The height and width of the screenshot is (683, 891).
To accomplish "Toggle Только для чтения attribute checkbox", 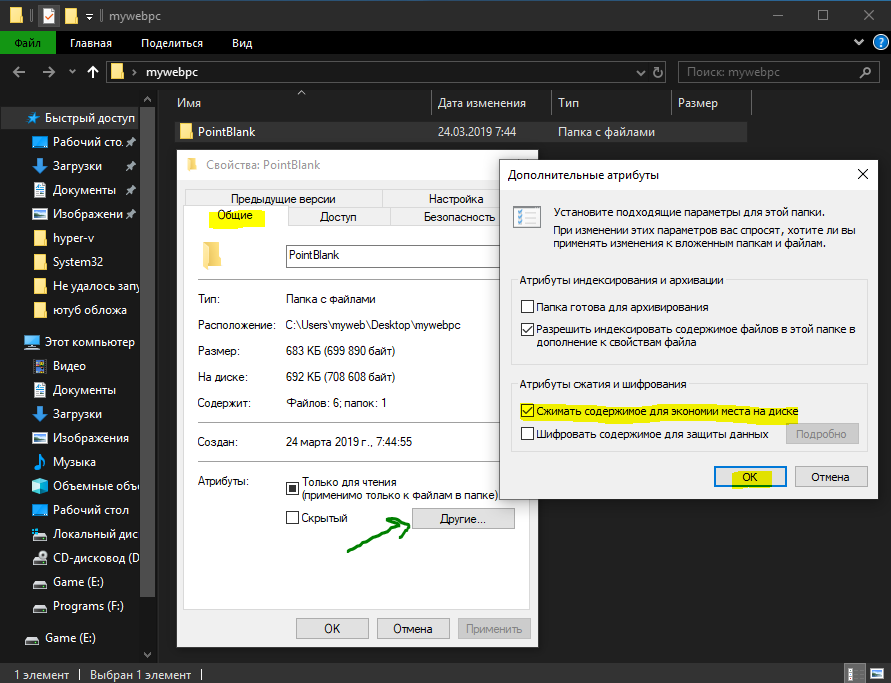I will tap(292, 488).
